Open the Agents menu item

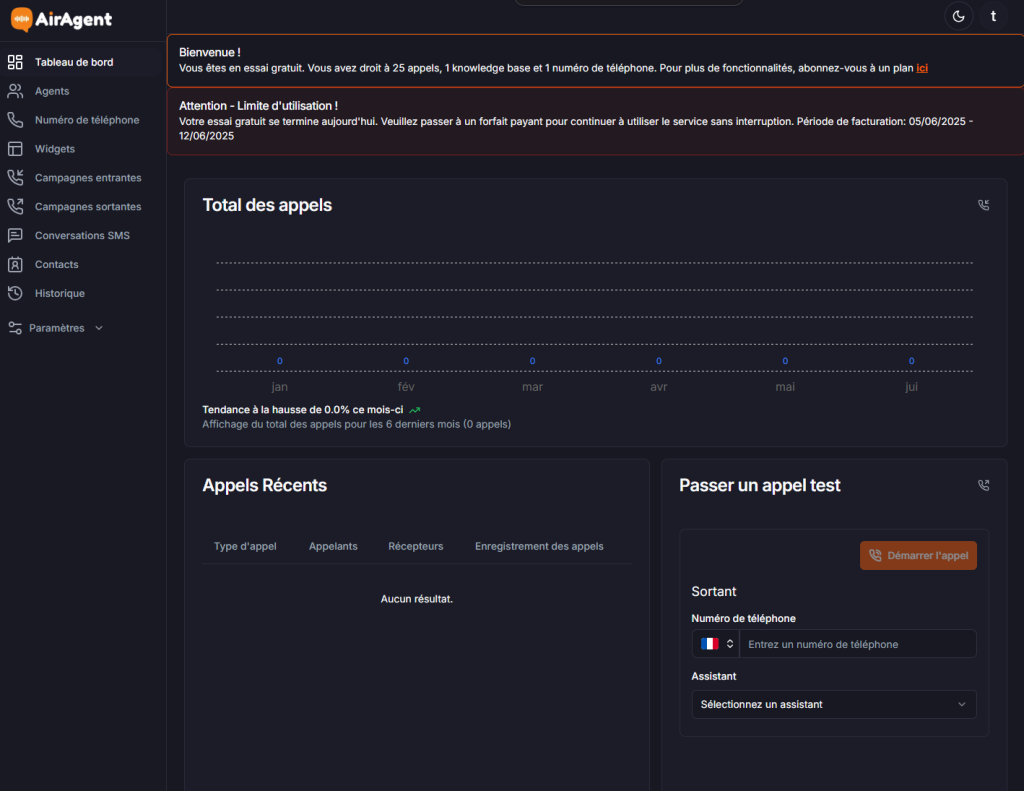52,91
